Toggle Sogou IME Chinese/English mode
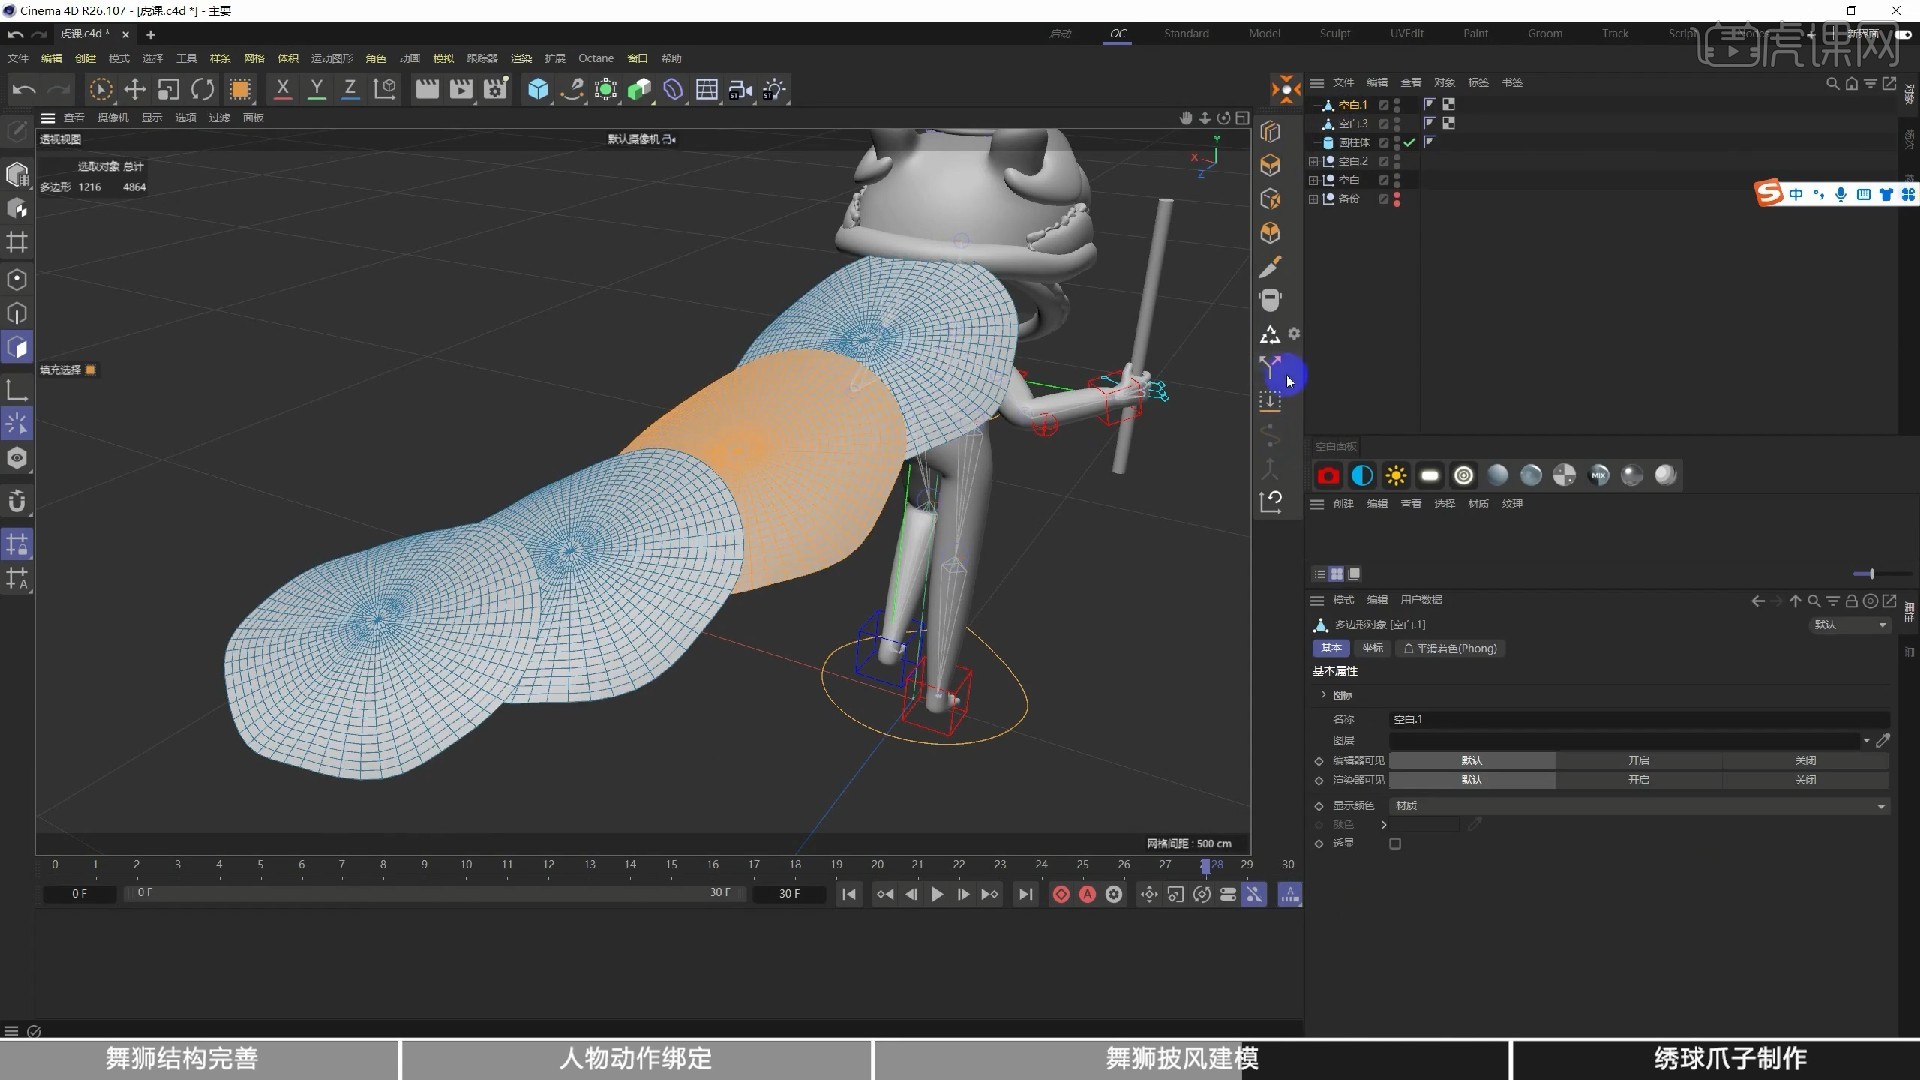Screen dimensions: 1920x1080 click(x=1796, y=194)
